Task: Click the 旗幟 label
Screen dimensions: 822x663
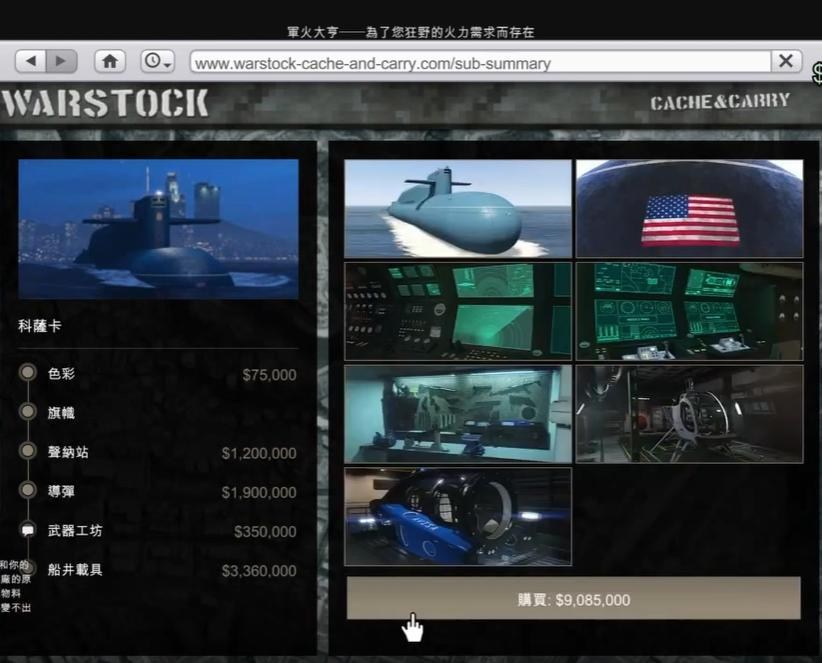Action: click(x=61, y=412)
